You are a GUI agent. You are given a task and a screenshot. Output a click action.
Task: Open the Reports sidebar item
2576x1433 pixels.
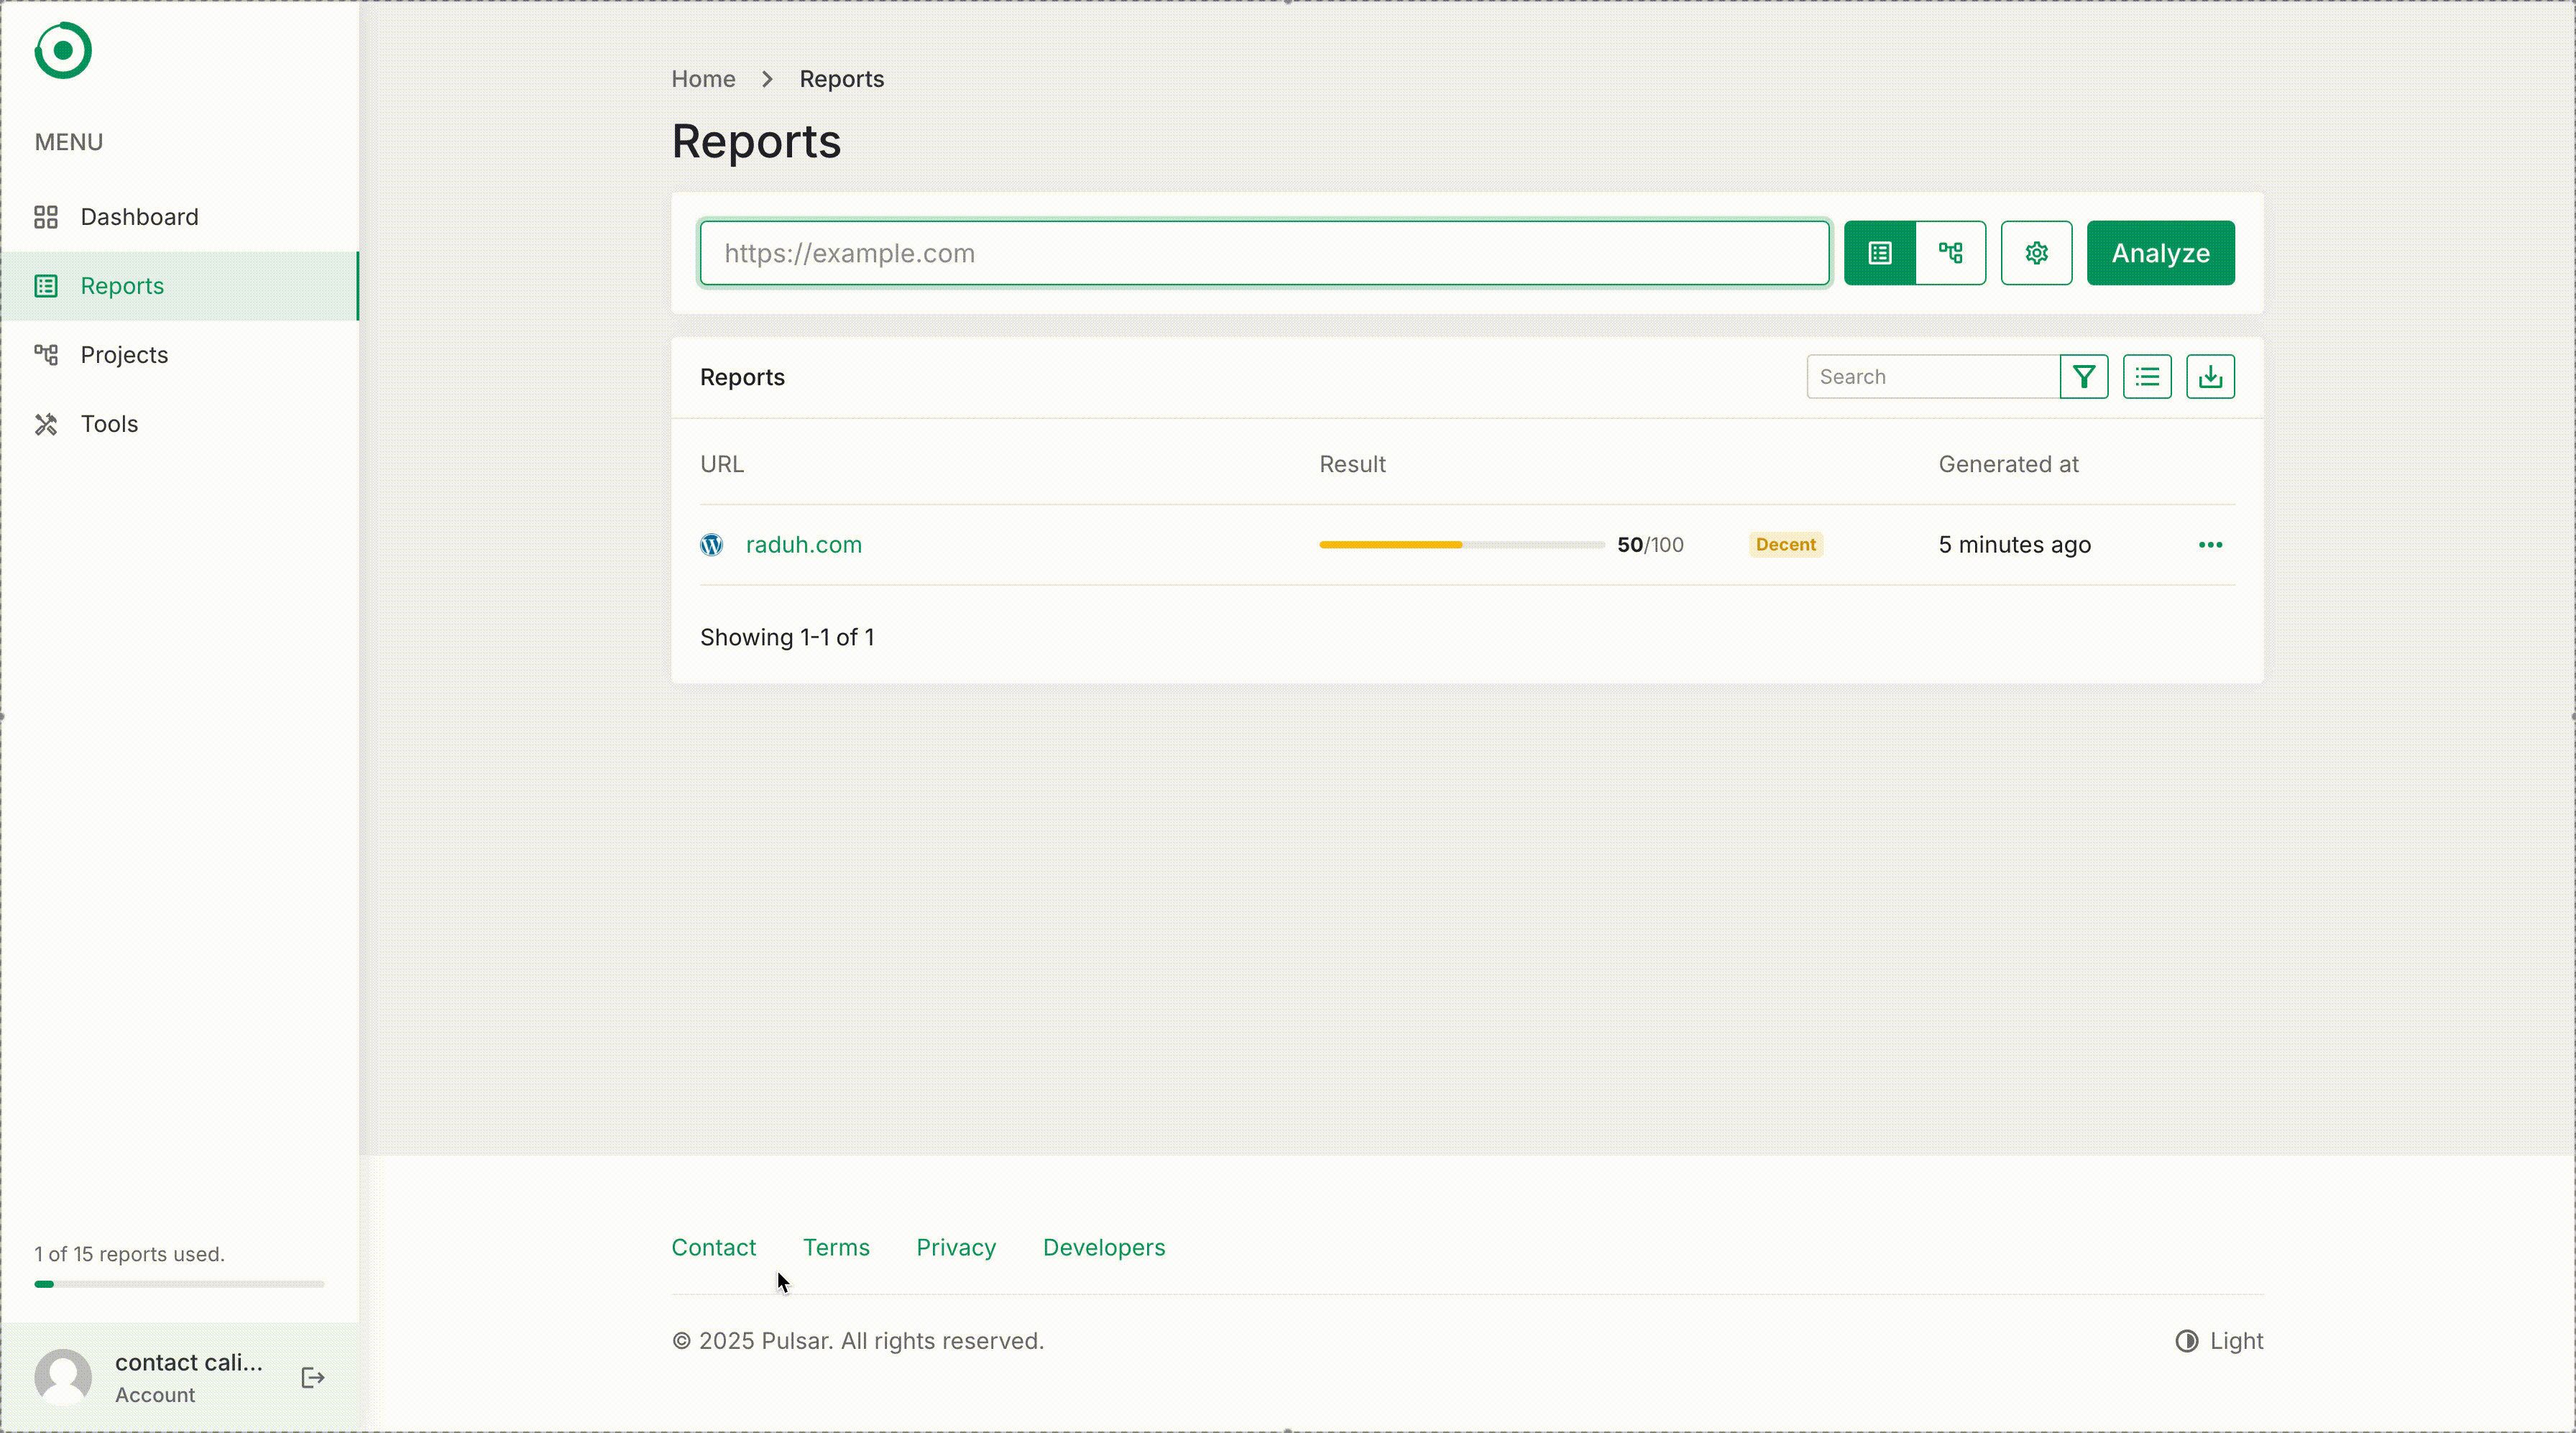(x=180, y=286)
